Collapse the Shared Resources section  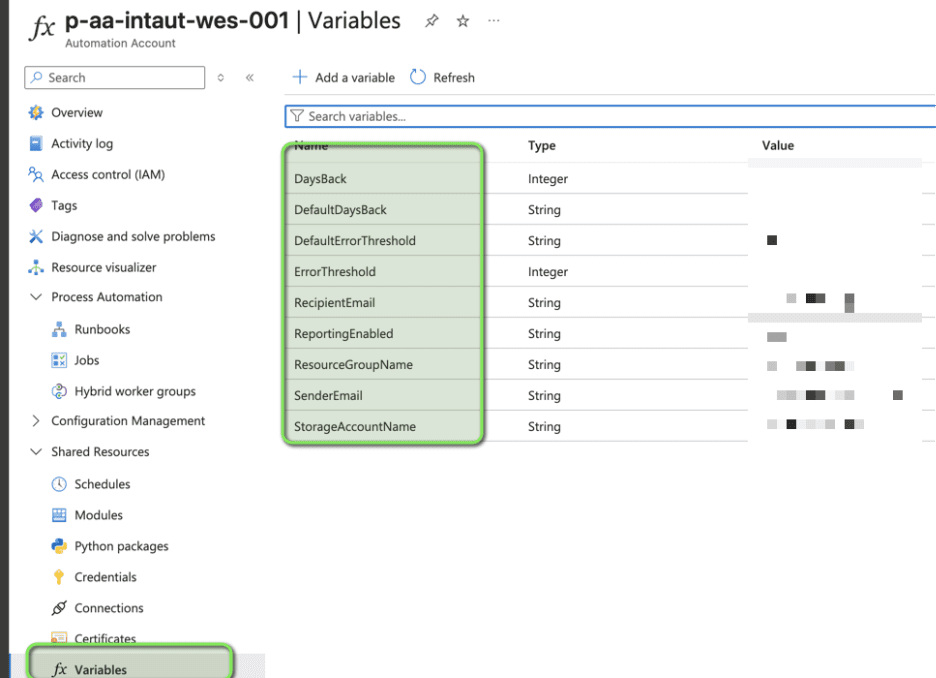[x=36, y=452]
